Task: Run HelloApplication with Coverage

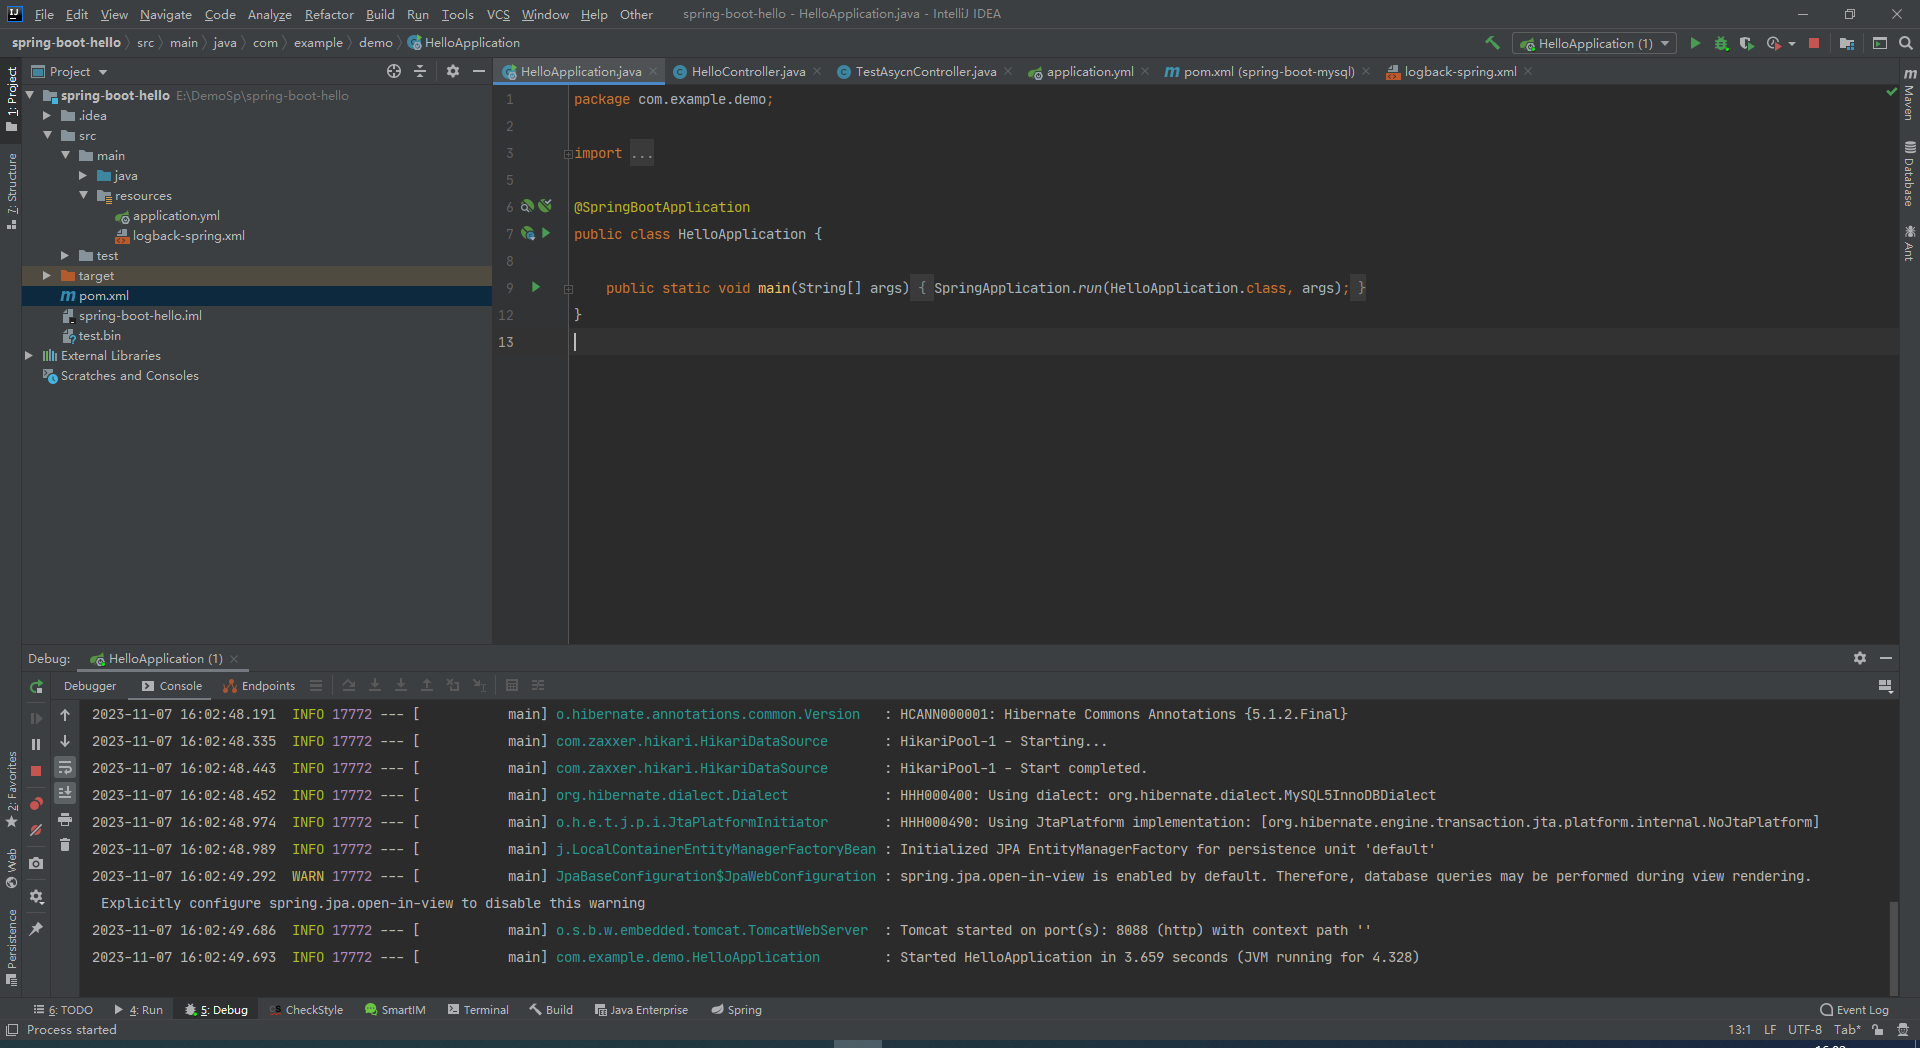Action: (1746, 43)
